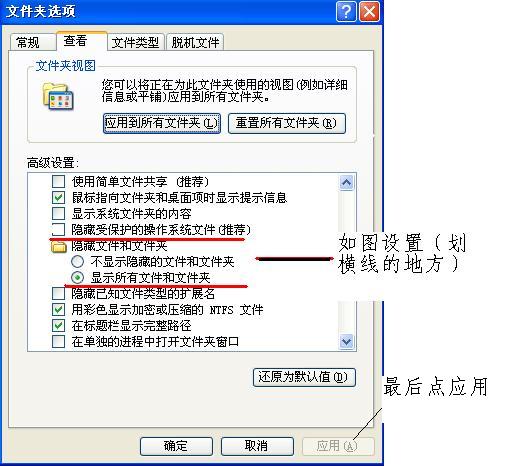This screenshot has height=466, width=512.
Task: Click 还原为默认值 button
Action: (x=304, y=377)
